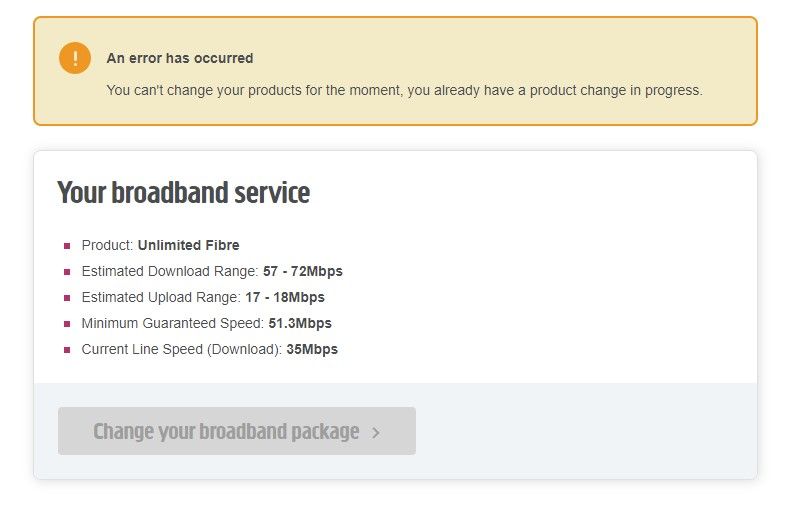Image resolution: width=801 pixels, height=524 pixels.
Task: Select the "Estimated Download Range:" label
Action: [170, 271]
